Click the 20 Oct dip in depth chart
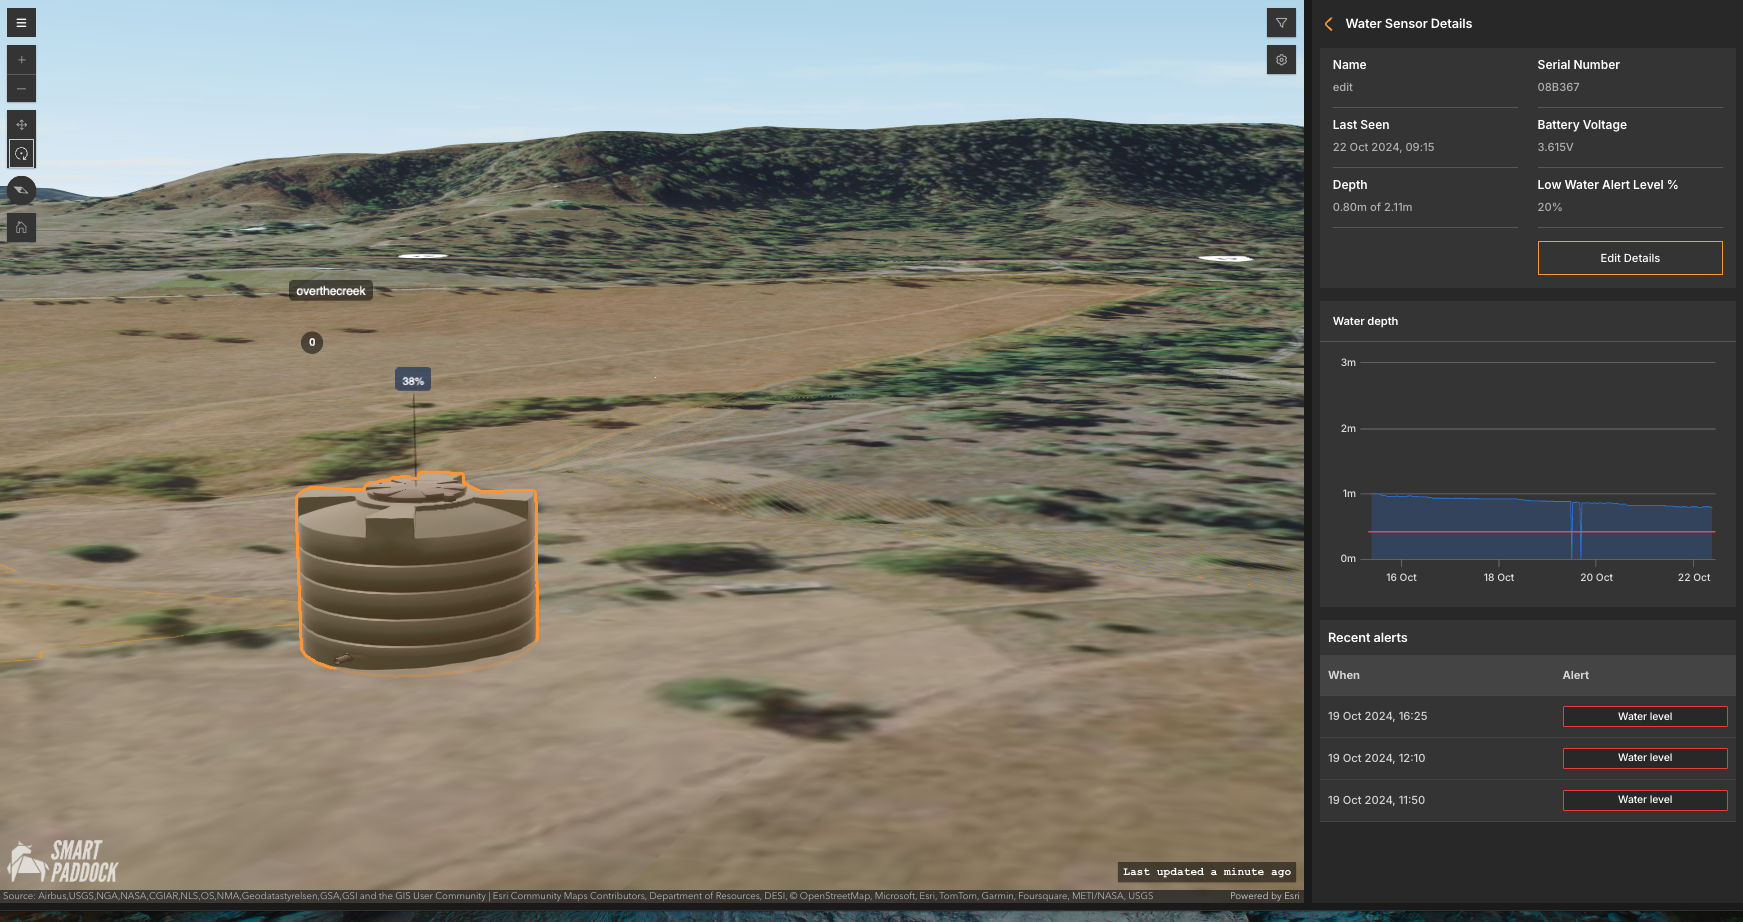1743x922 pixels. coord(1576,530)
